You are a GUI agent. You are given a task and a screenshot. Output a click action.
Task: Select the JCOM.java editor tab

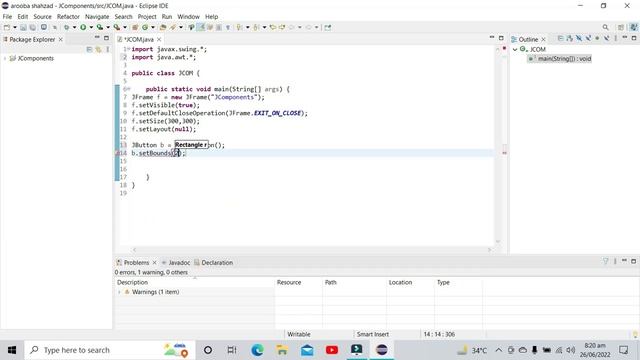click(139, 40)
